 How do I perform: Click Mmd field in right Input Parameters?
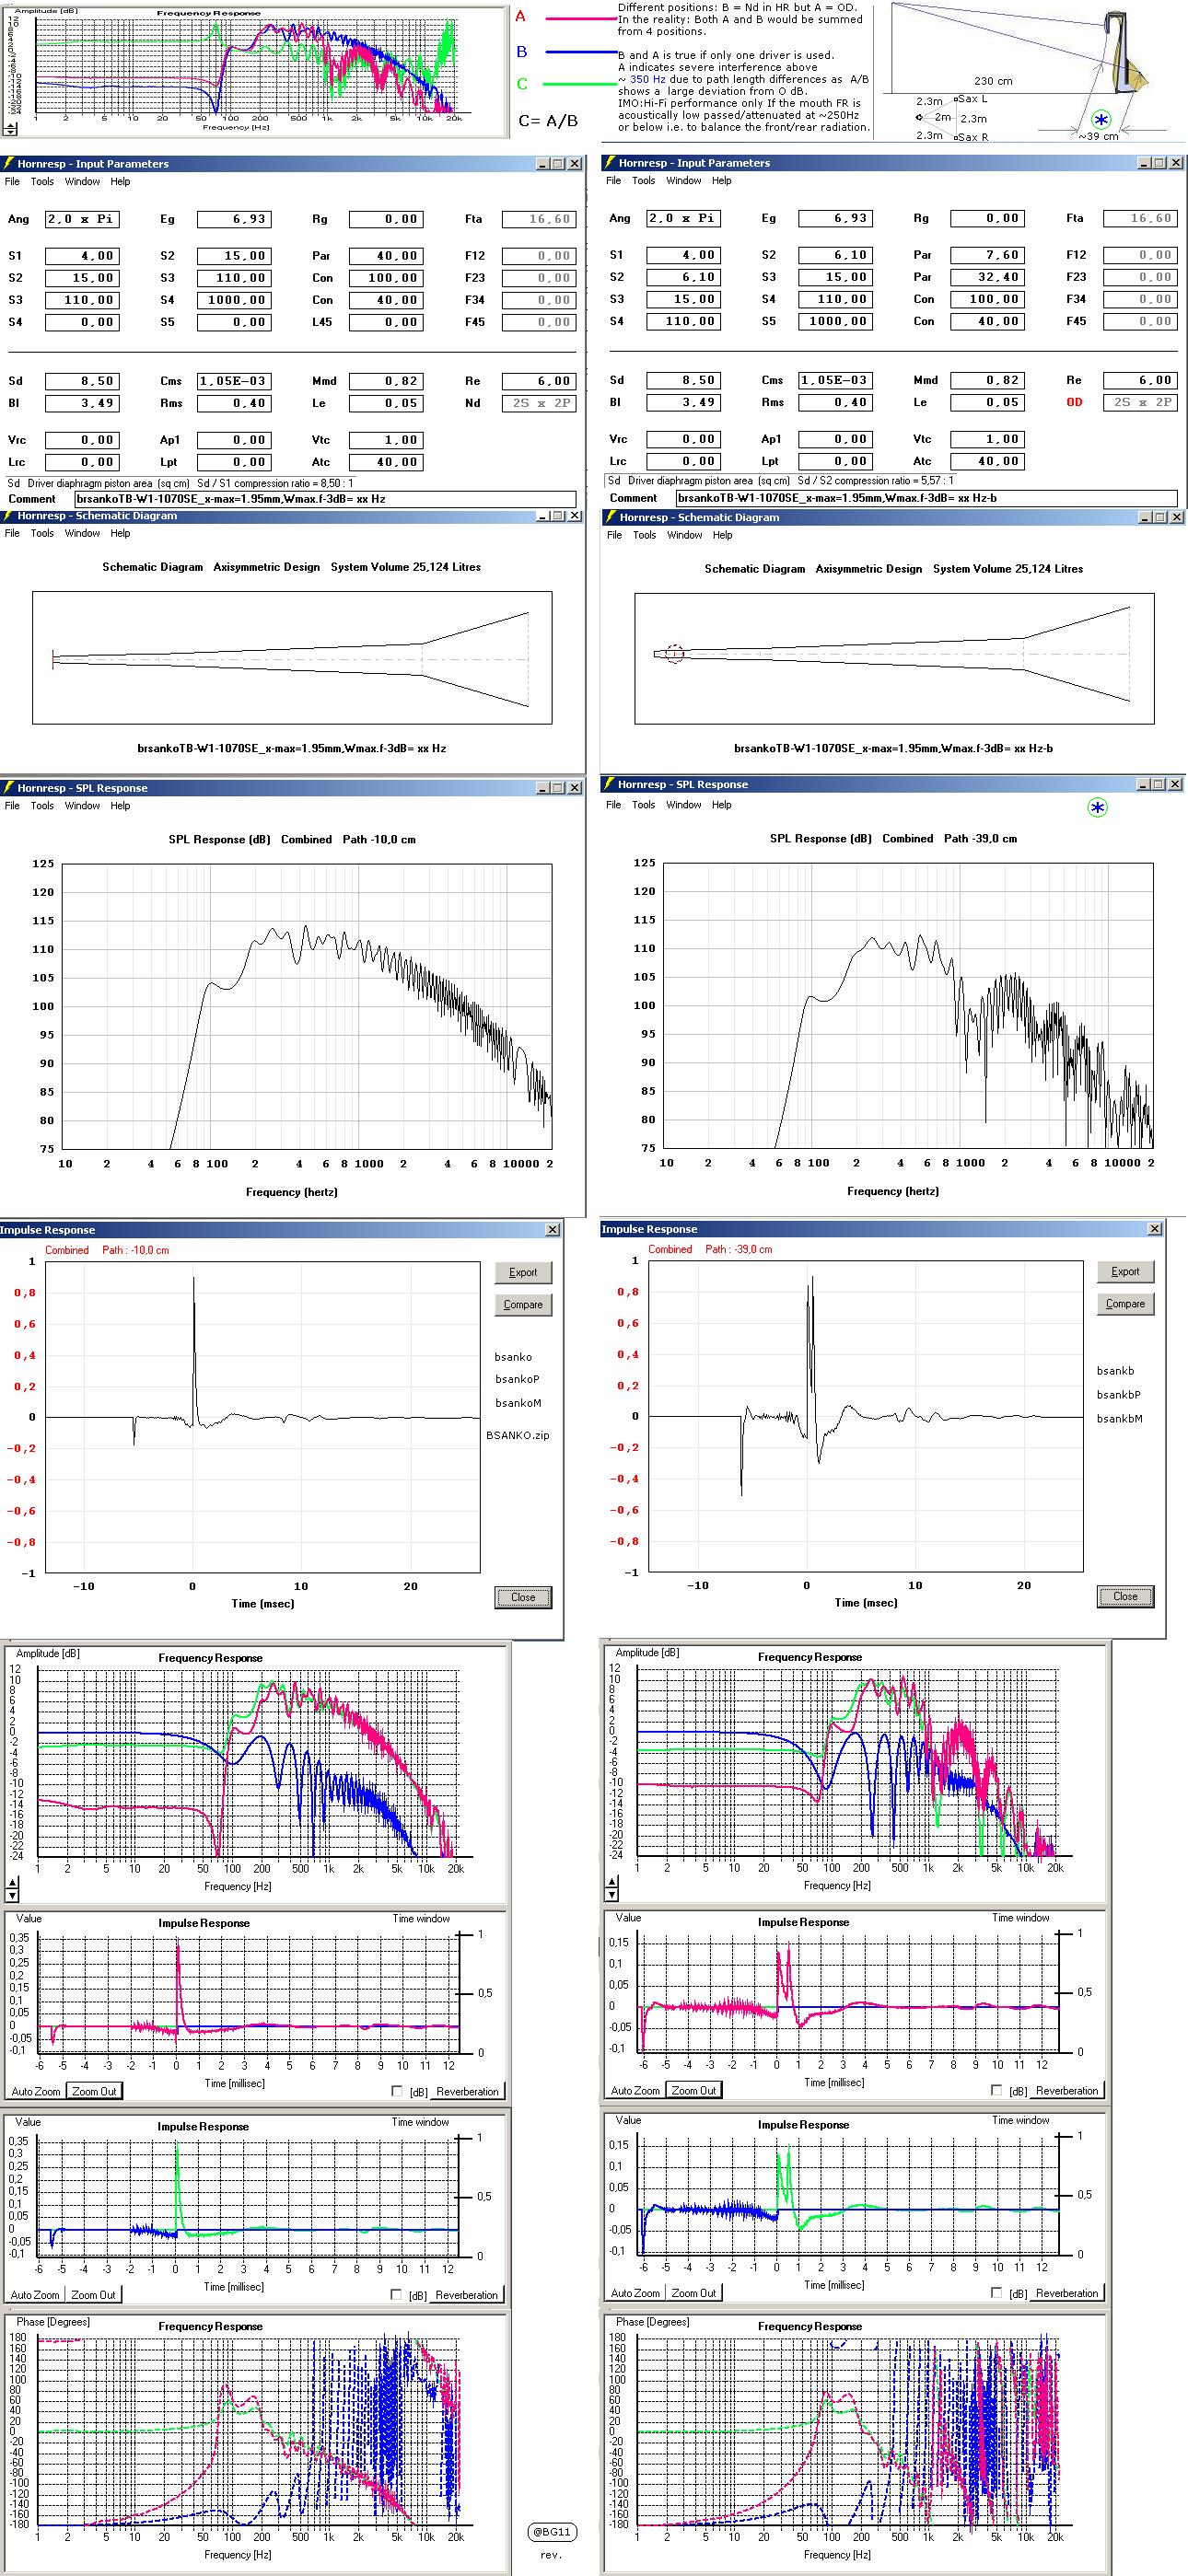point(987,380)
